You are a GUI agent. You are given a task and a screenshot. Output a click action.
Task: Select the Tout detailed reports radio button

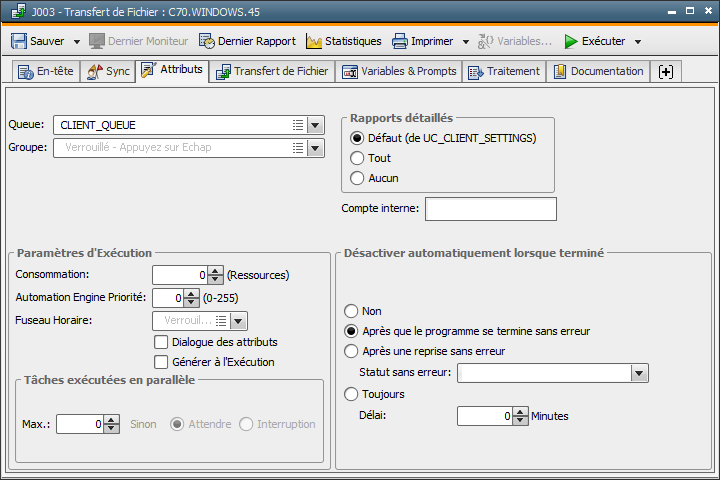[x=357, y=158]
